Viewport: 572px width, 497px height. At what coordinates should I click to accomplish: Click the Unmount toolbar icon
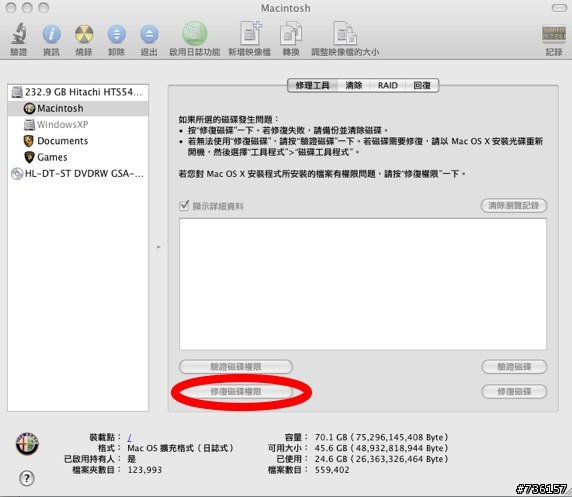click(117, 34)
